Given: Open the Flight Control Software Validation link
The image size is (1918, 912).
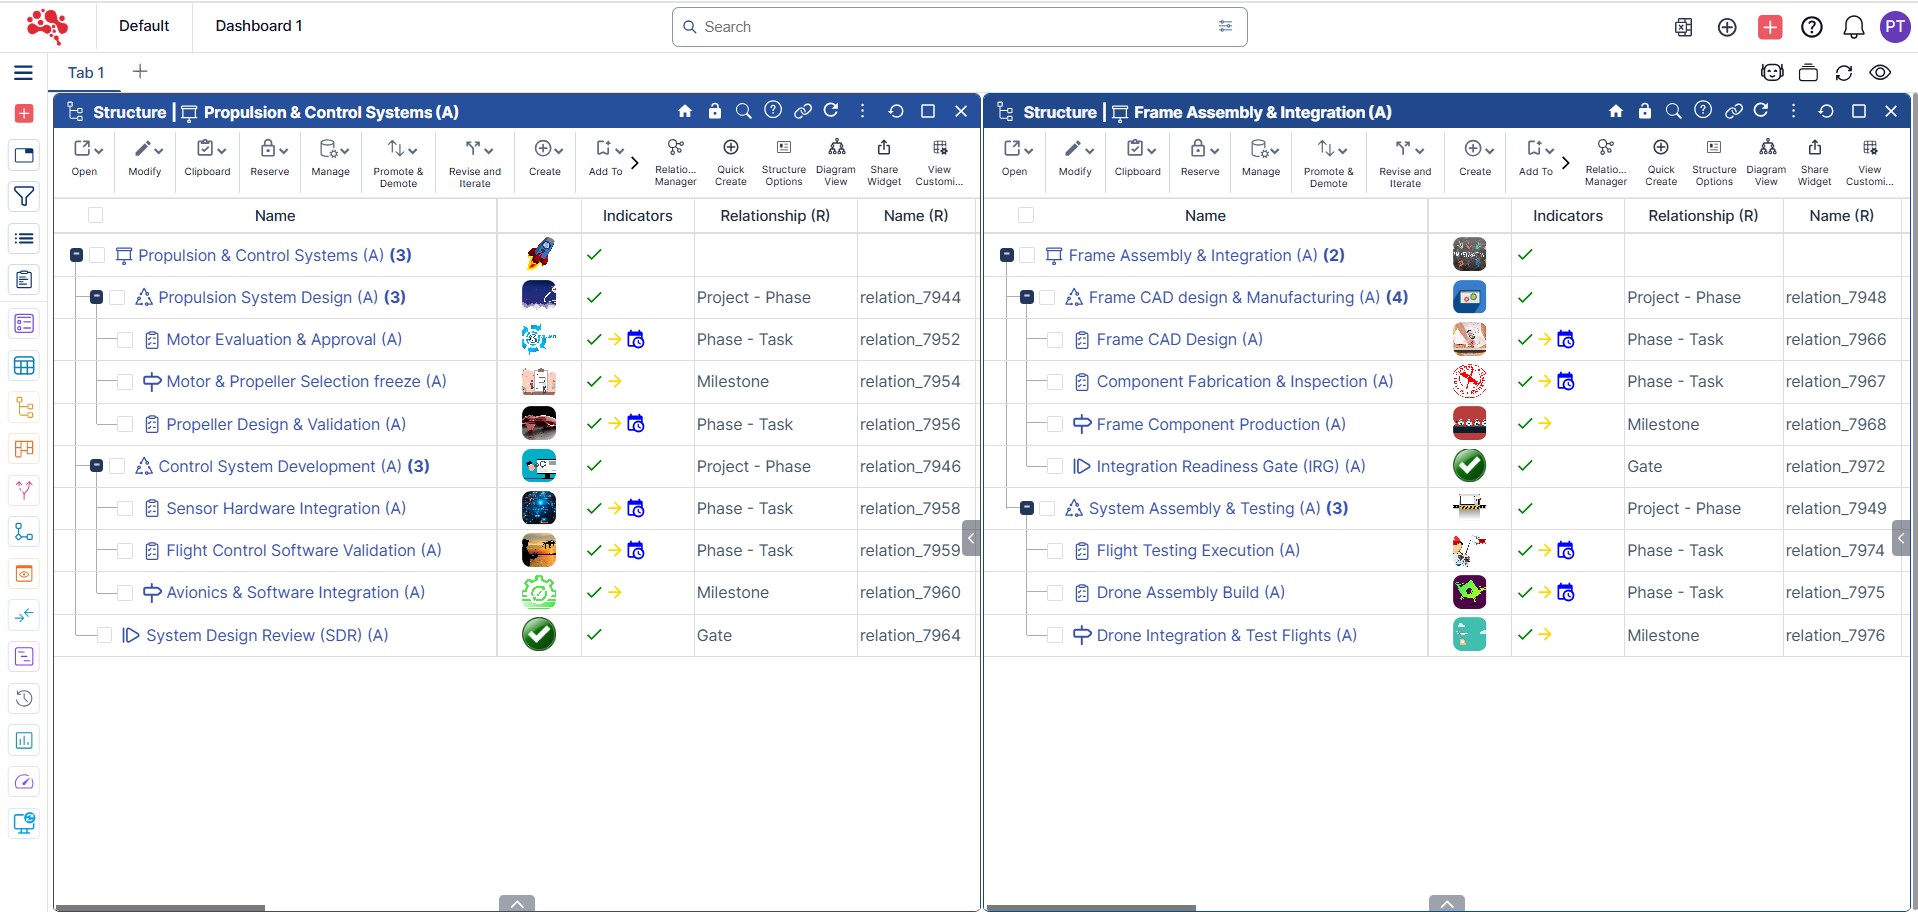Looking at the screenshot, I should (303, 550).
